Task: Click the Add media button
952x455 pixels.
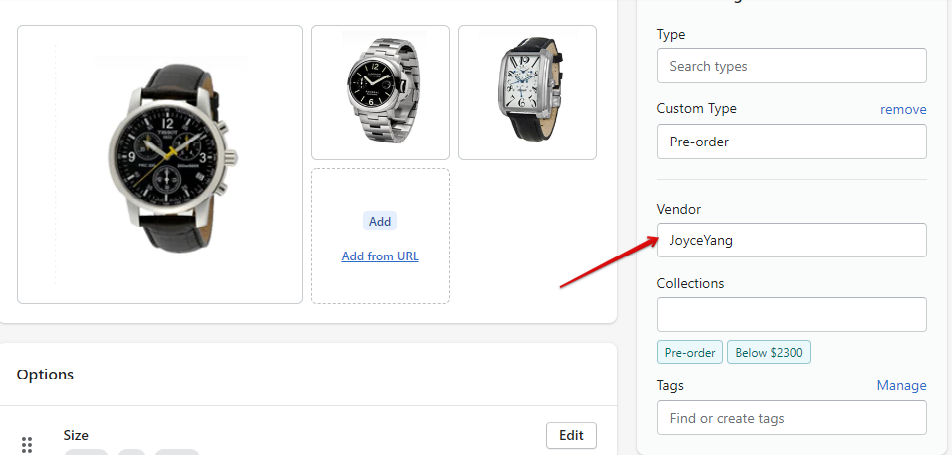Action: [x=380, y=221]
